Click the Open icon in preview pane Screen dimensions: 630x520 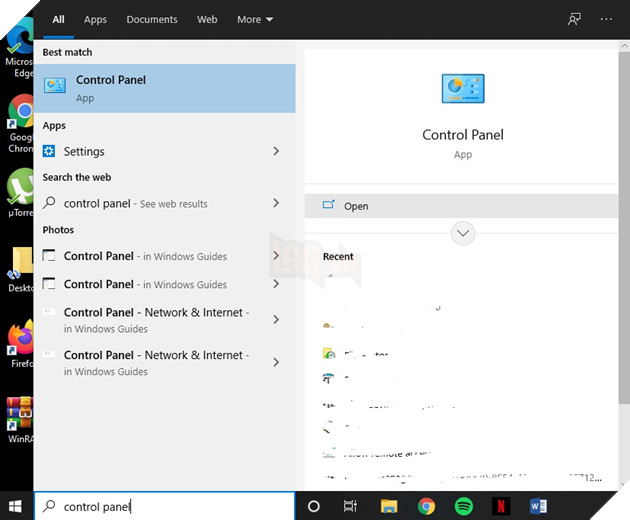click(x=329, y=205)
